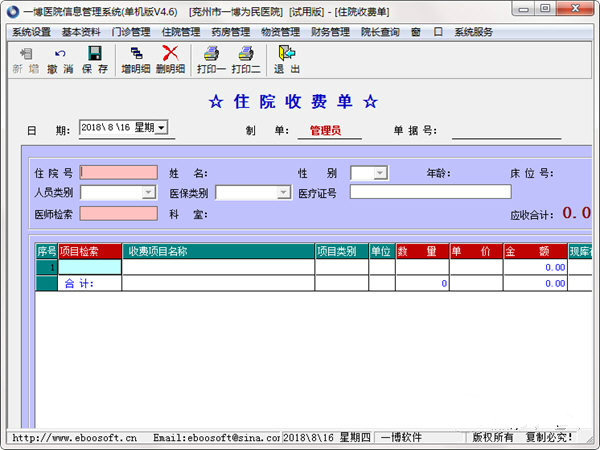Click the 撤消 (Undo) toolbar icon
Screen dimensions: 600x450
click(60, 54)
